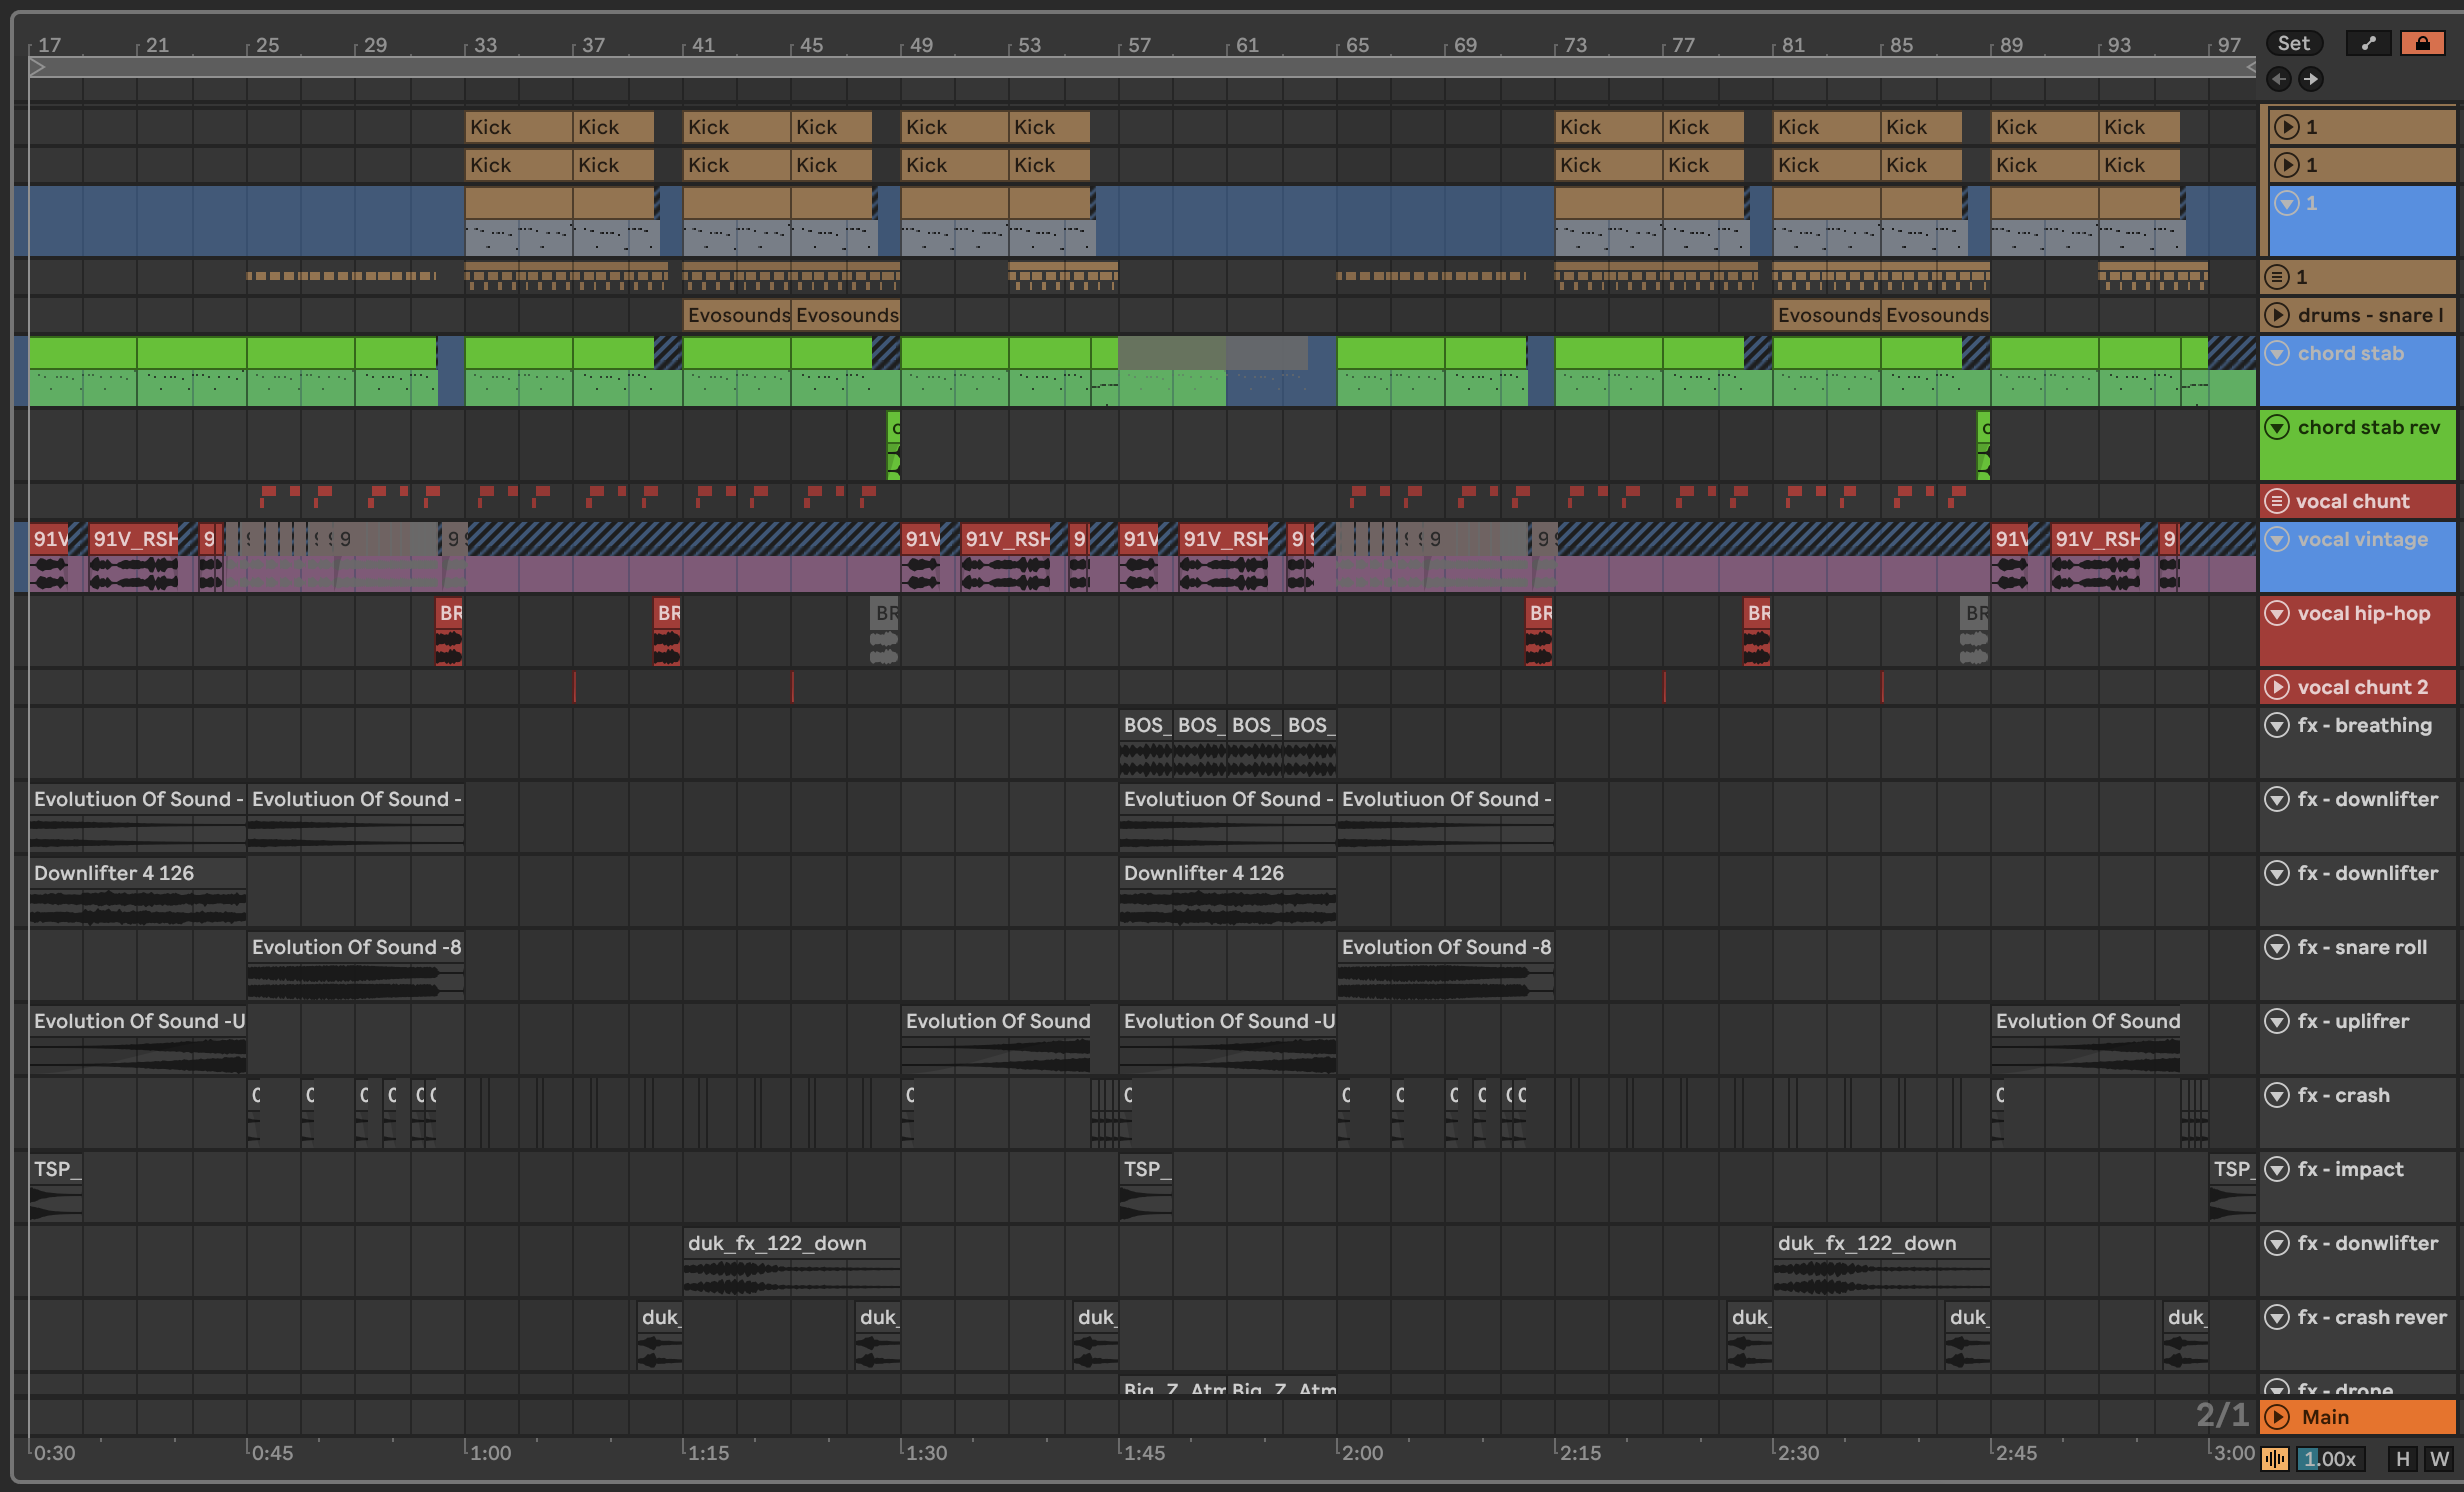This screenshot has height=1492, width=2464.
Task: Fold the fx - impact track triangle
Action: (2277, 1169)
